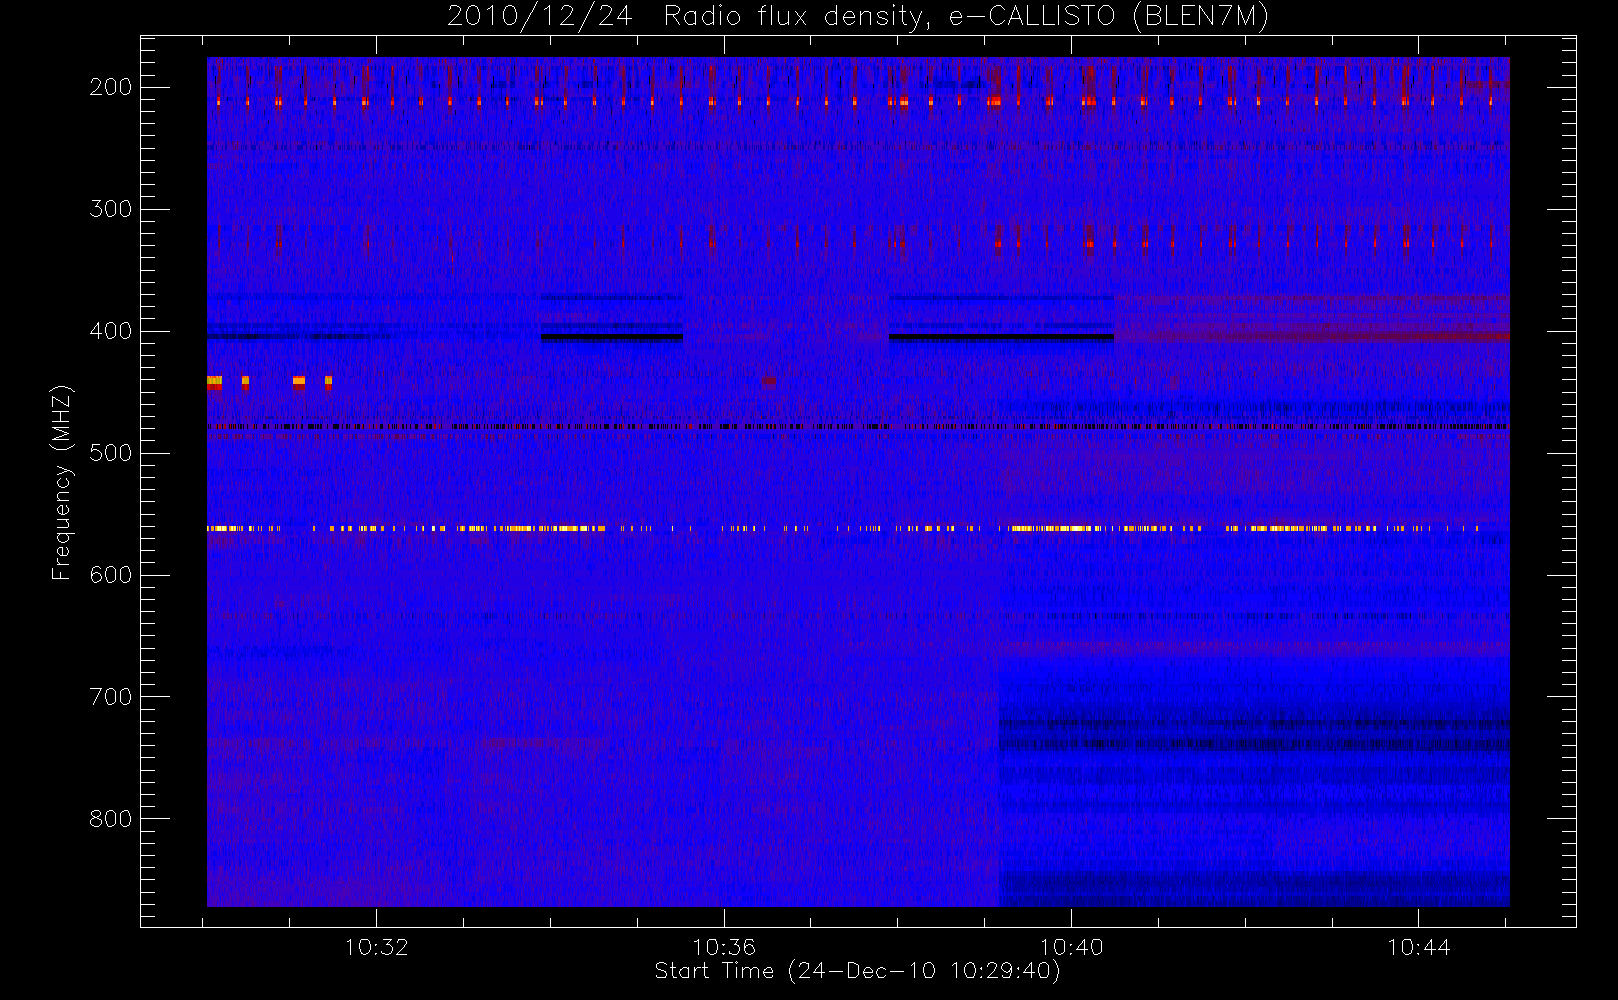
Task: Click the 200 frequency tick label
Action: 111,87
